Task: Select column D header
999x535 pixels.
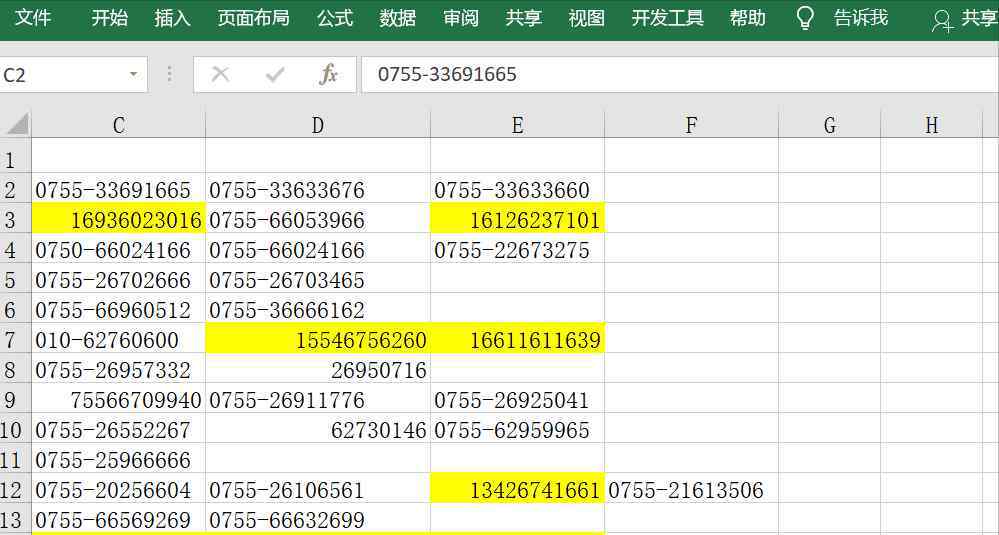Action: [318, 125]
